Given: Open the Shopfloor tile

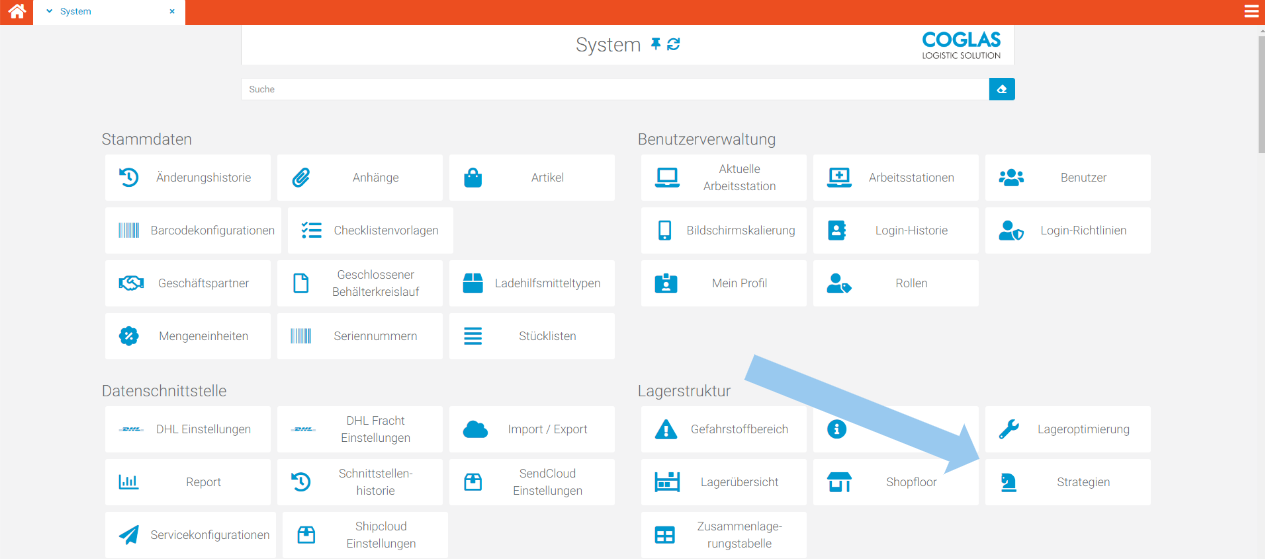Looking at the screenshot, I should pyautogui.click(x=895, y=482).
